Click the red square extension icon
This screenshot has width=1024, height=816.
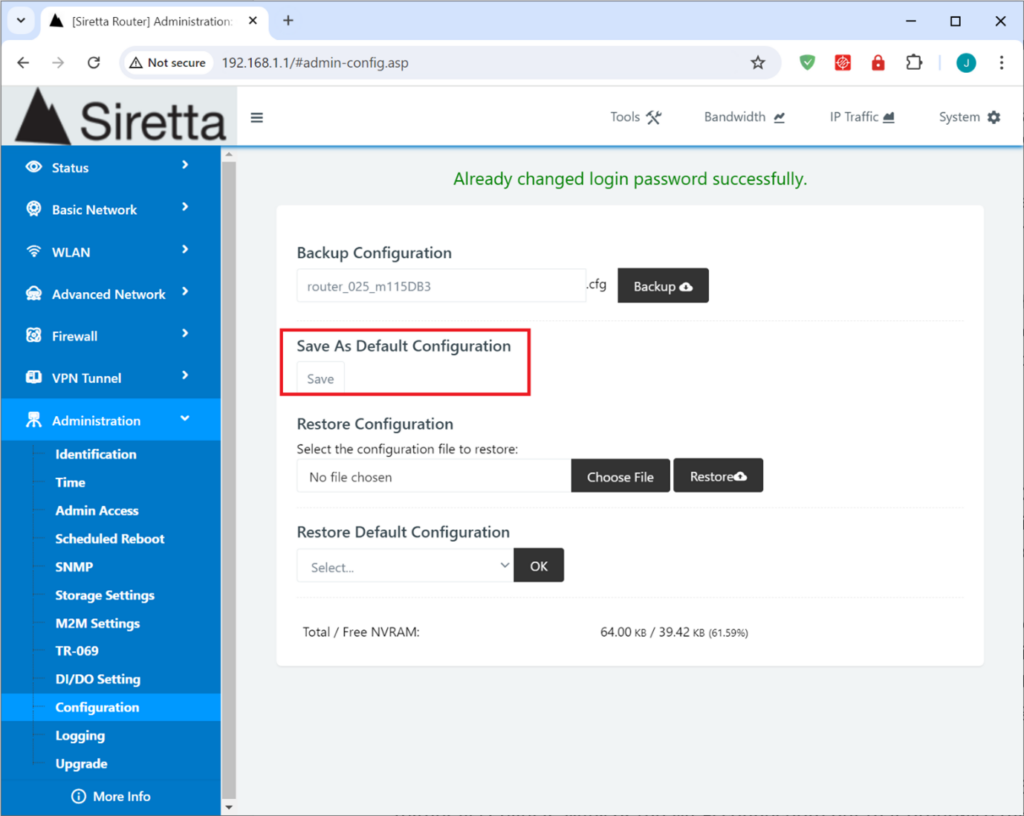842,63
